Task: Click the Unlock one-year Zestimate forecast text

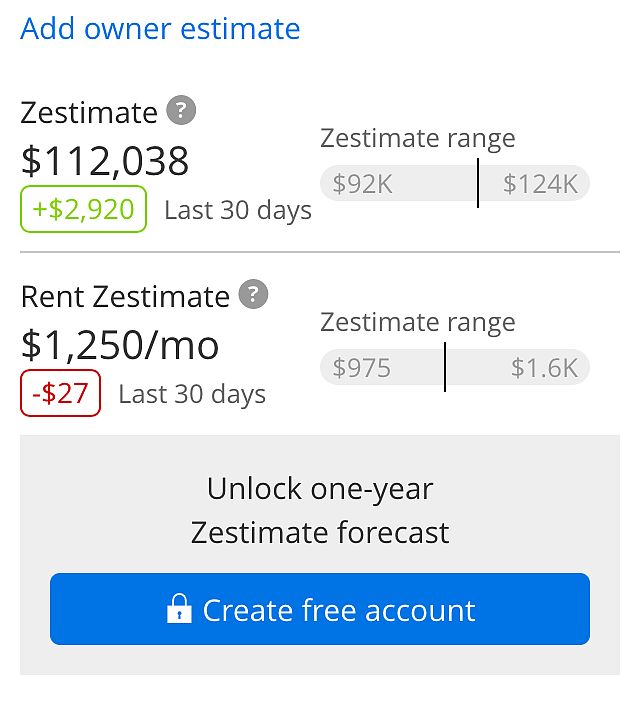Action: pyautogui.click(x=320, y=510)
